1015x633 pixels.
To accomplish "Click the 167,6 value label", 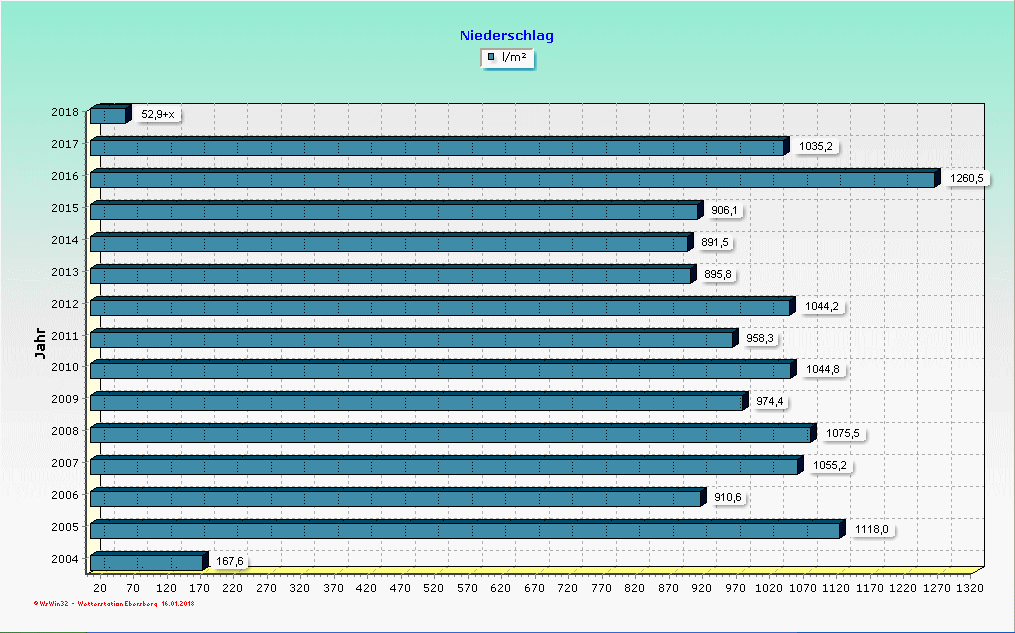I will point(230,562).
